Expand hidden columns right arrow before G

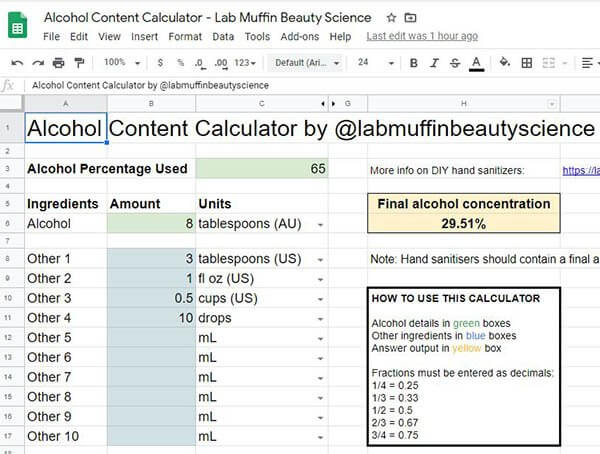tap(333, 104)
